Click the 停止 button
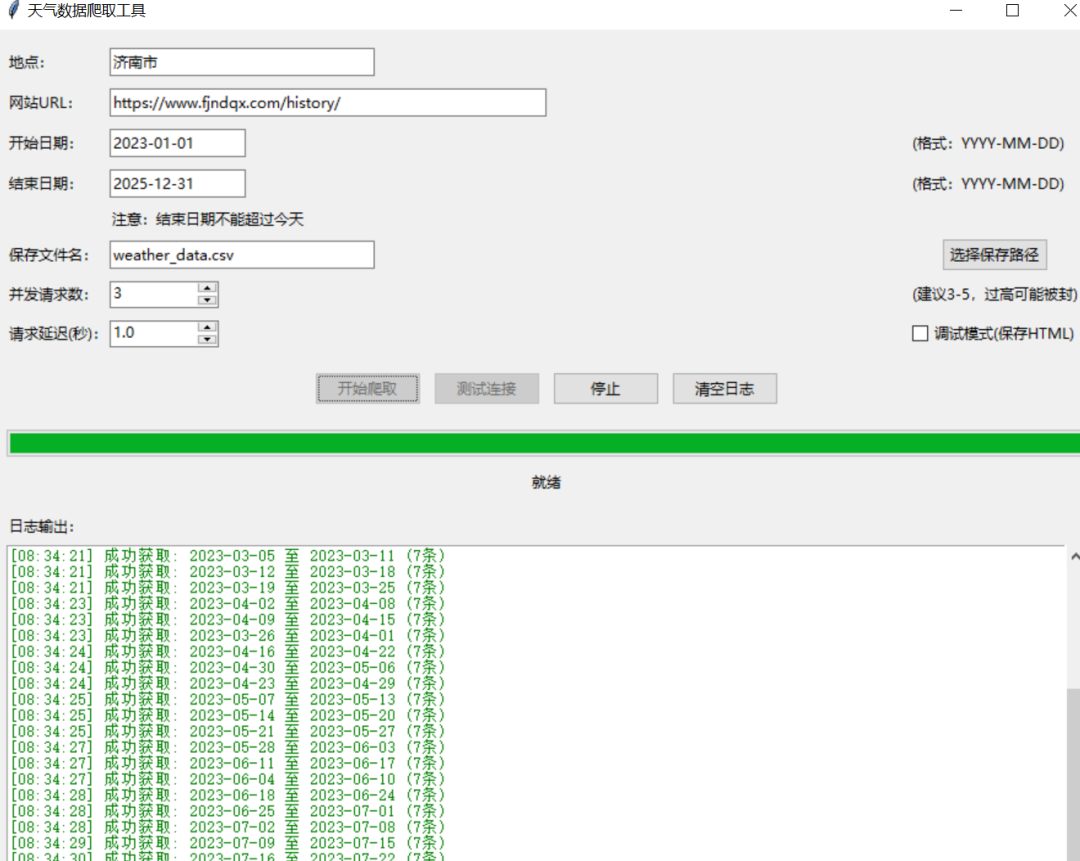The height and width of the screenshot is (861, 1080). click(605, 388)
